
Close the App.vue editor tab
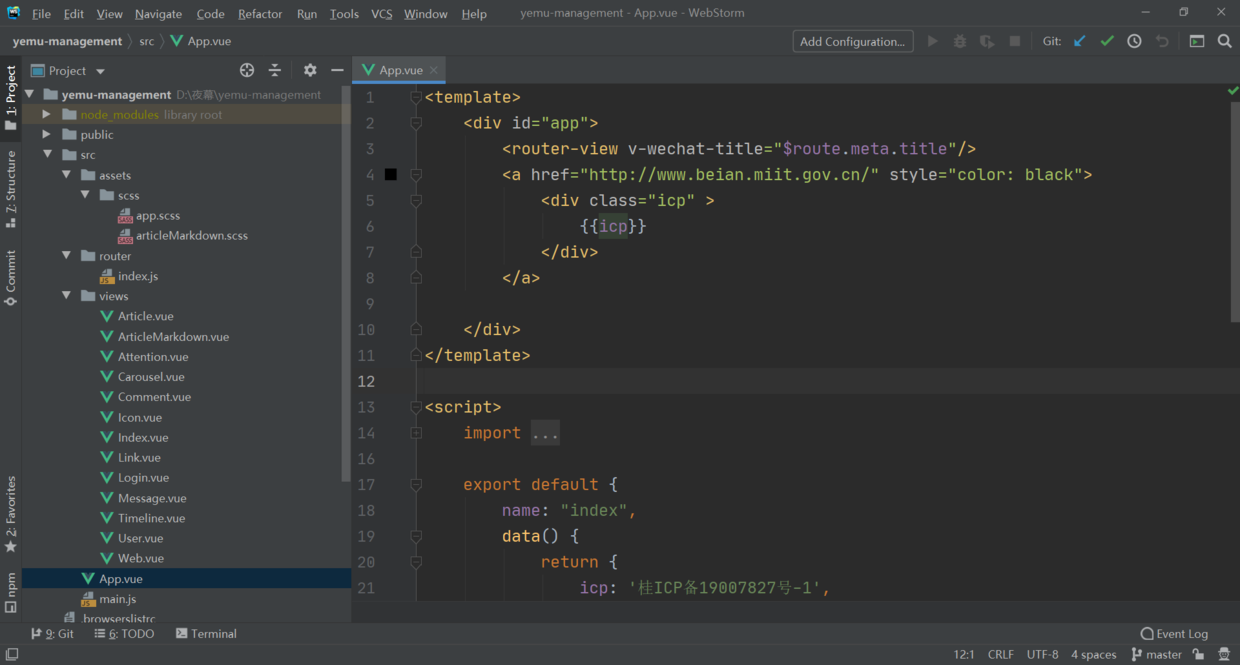tap(433, 70)
